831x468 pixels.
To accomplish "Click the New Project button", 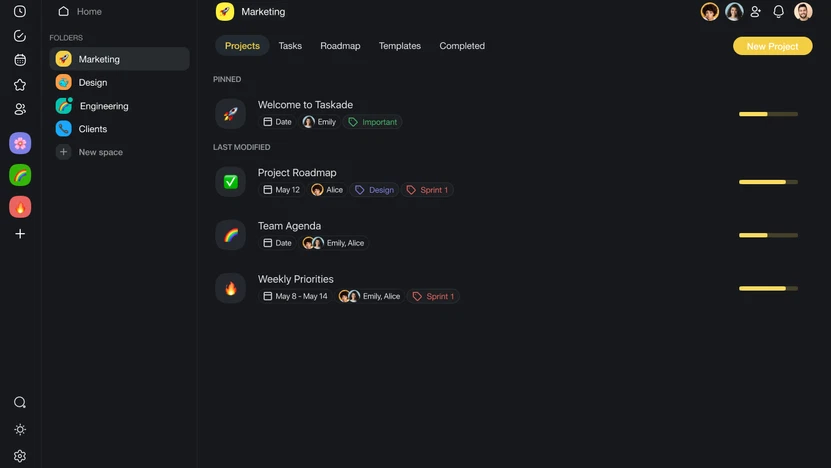I will click(x=772, y=46).
